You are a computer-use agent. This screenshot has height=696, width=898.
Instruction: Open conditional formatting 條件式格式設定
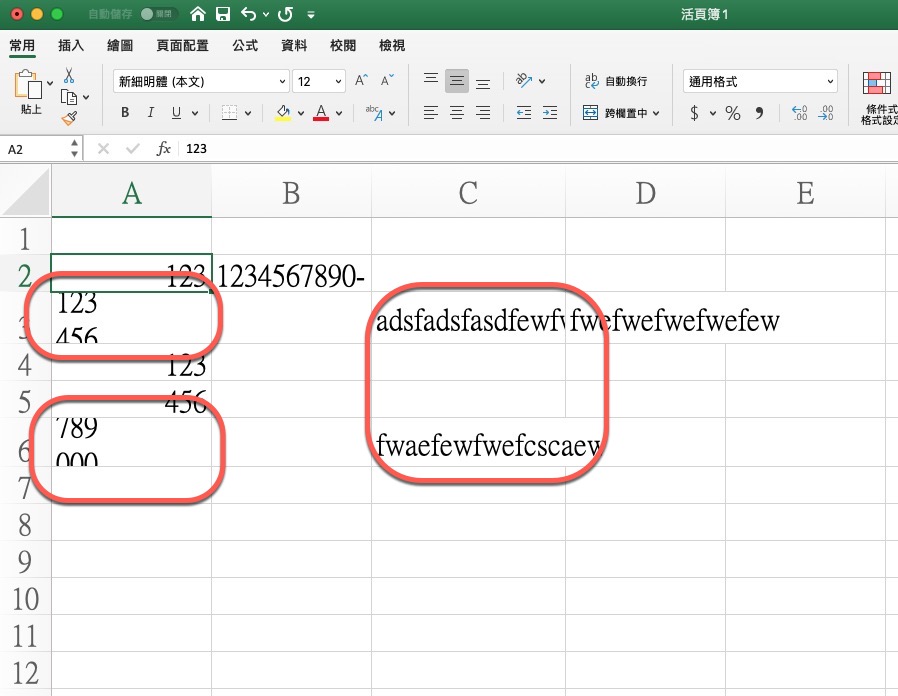pos(879,97)
